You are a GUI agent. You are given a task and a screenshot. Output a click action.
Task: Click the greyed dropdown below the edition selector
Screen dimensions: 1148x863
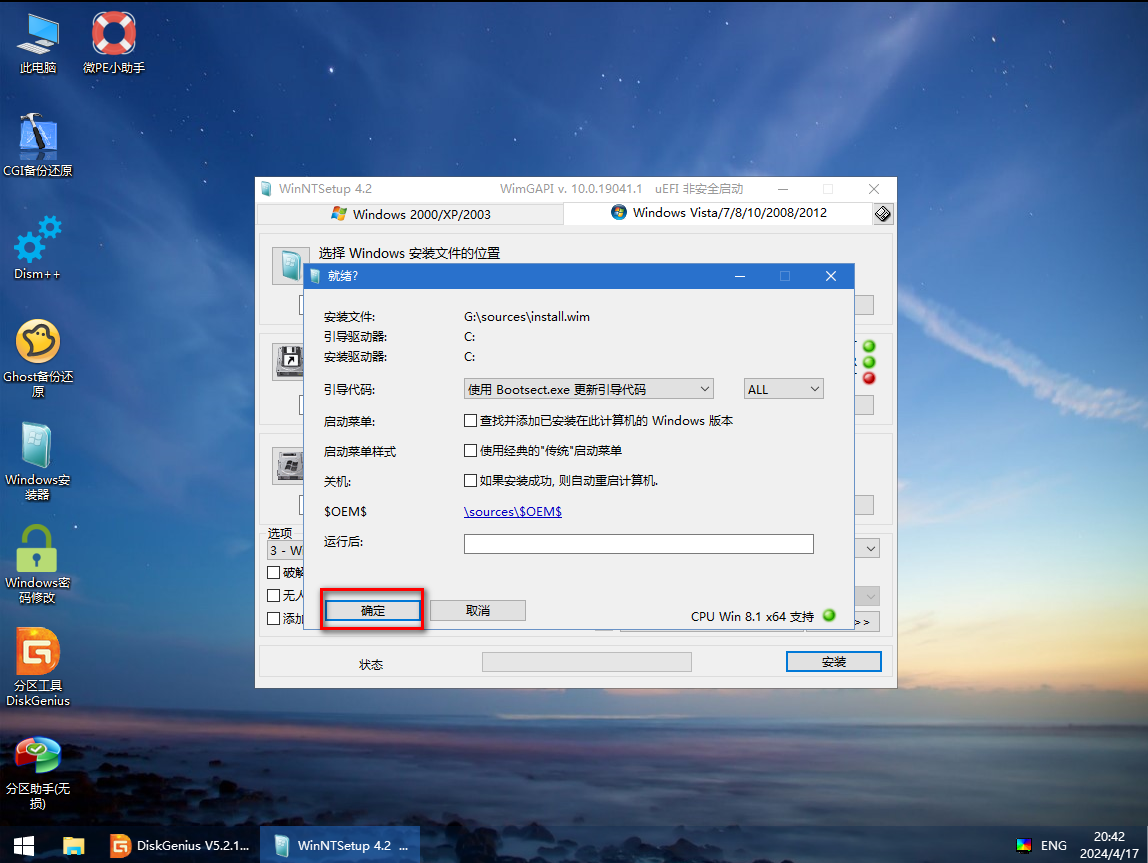871,596
